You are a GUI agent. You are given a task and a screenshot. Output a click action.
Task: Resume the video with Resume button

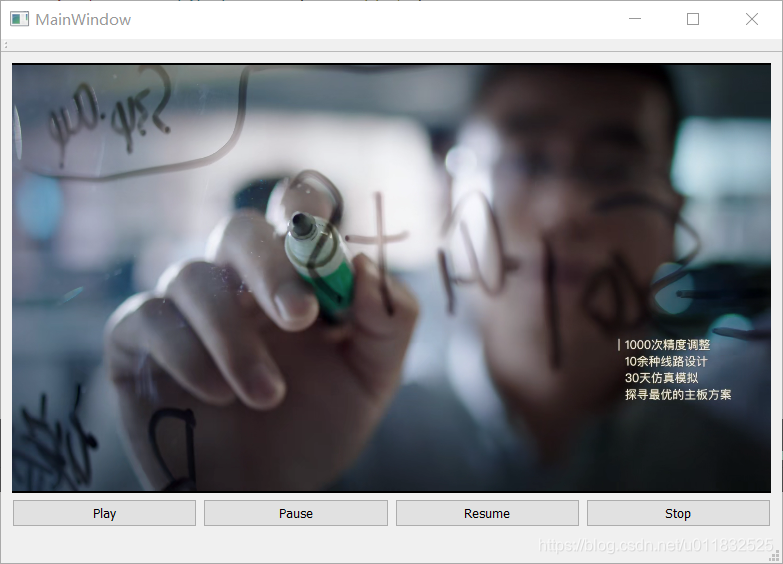487,513
